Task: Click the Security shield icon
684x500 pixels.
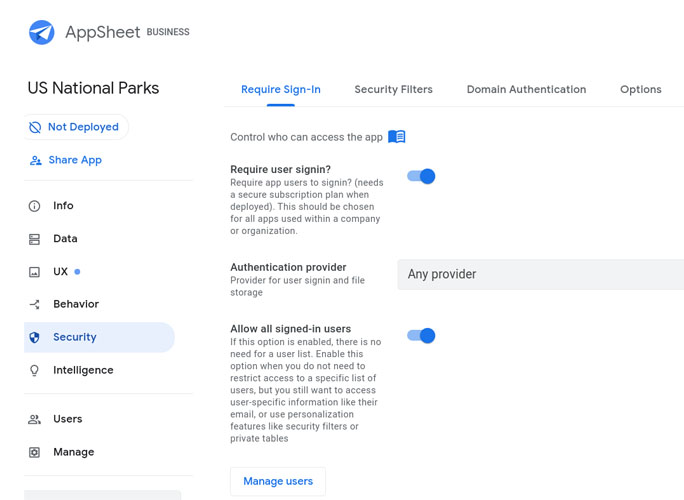Action: point(34,338)
